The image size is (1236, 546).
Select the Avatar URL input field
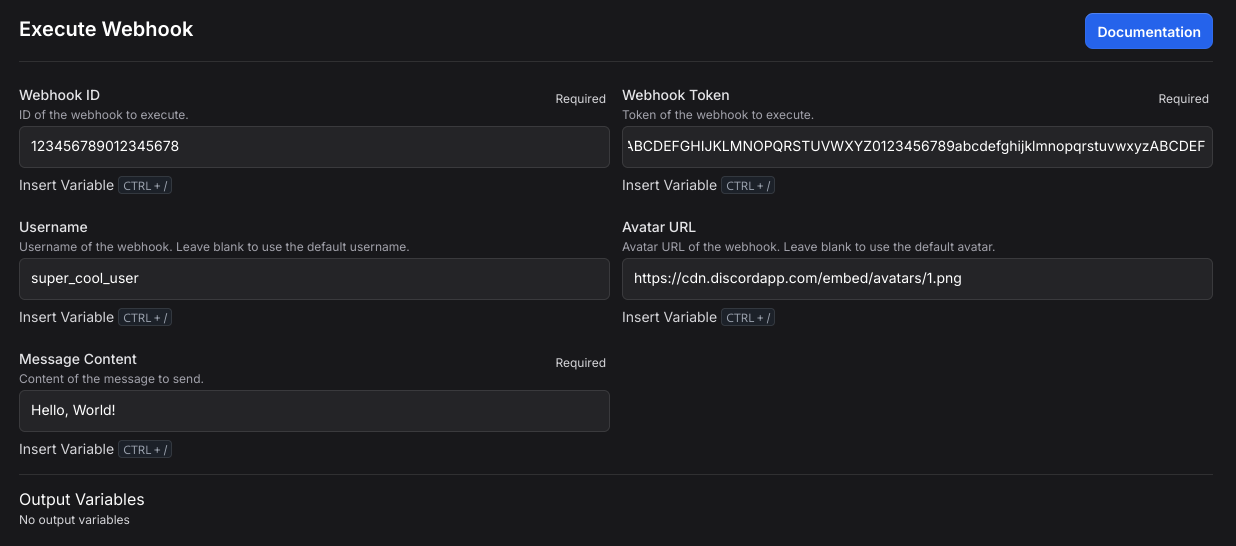click(917, 278)
